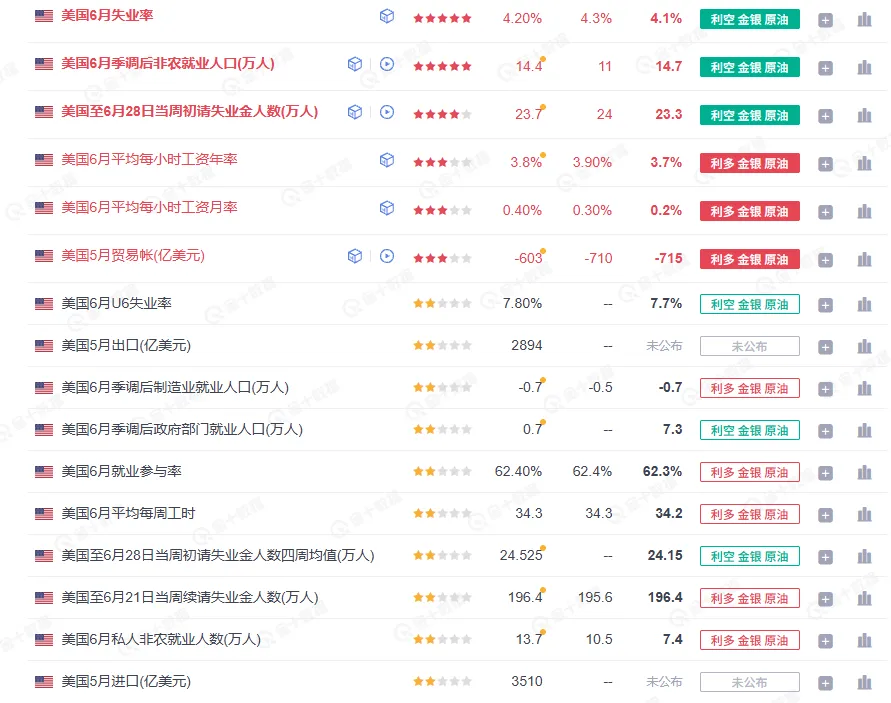Click plus icon for 美国5月进口

click(x=825, y=683)
